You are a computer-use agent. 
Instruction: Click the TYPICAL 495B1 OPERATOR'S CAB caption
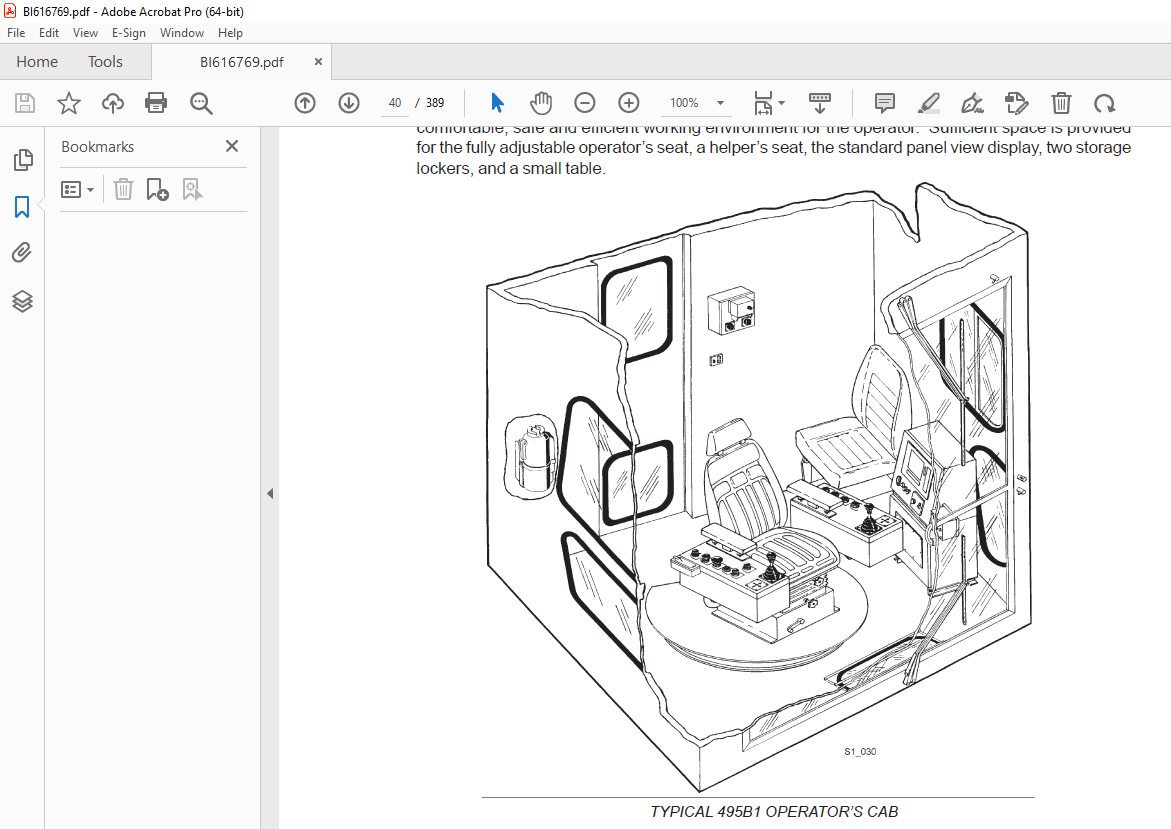(774, 811)
